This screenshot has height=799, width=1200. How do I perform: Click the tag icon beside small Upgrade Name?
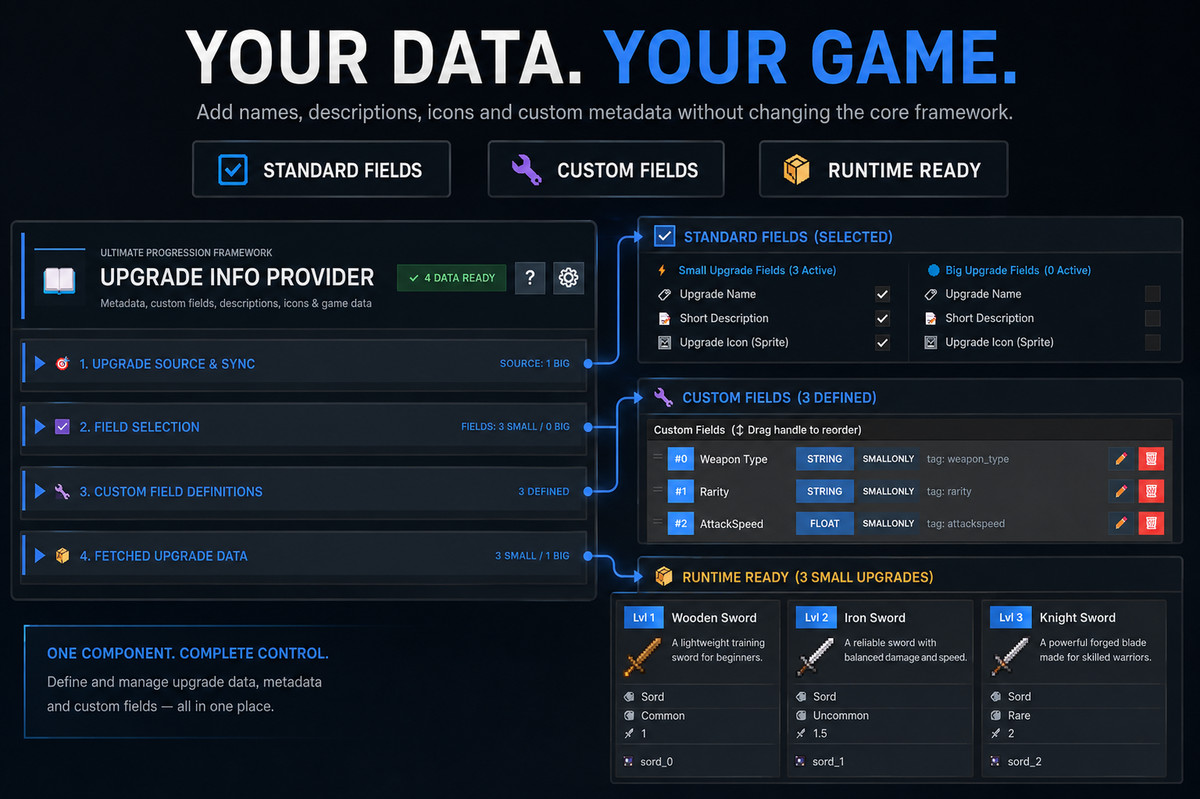coord(664,295)
